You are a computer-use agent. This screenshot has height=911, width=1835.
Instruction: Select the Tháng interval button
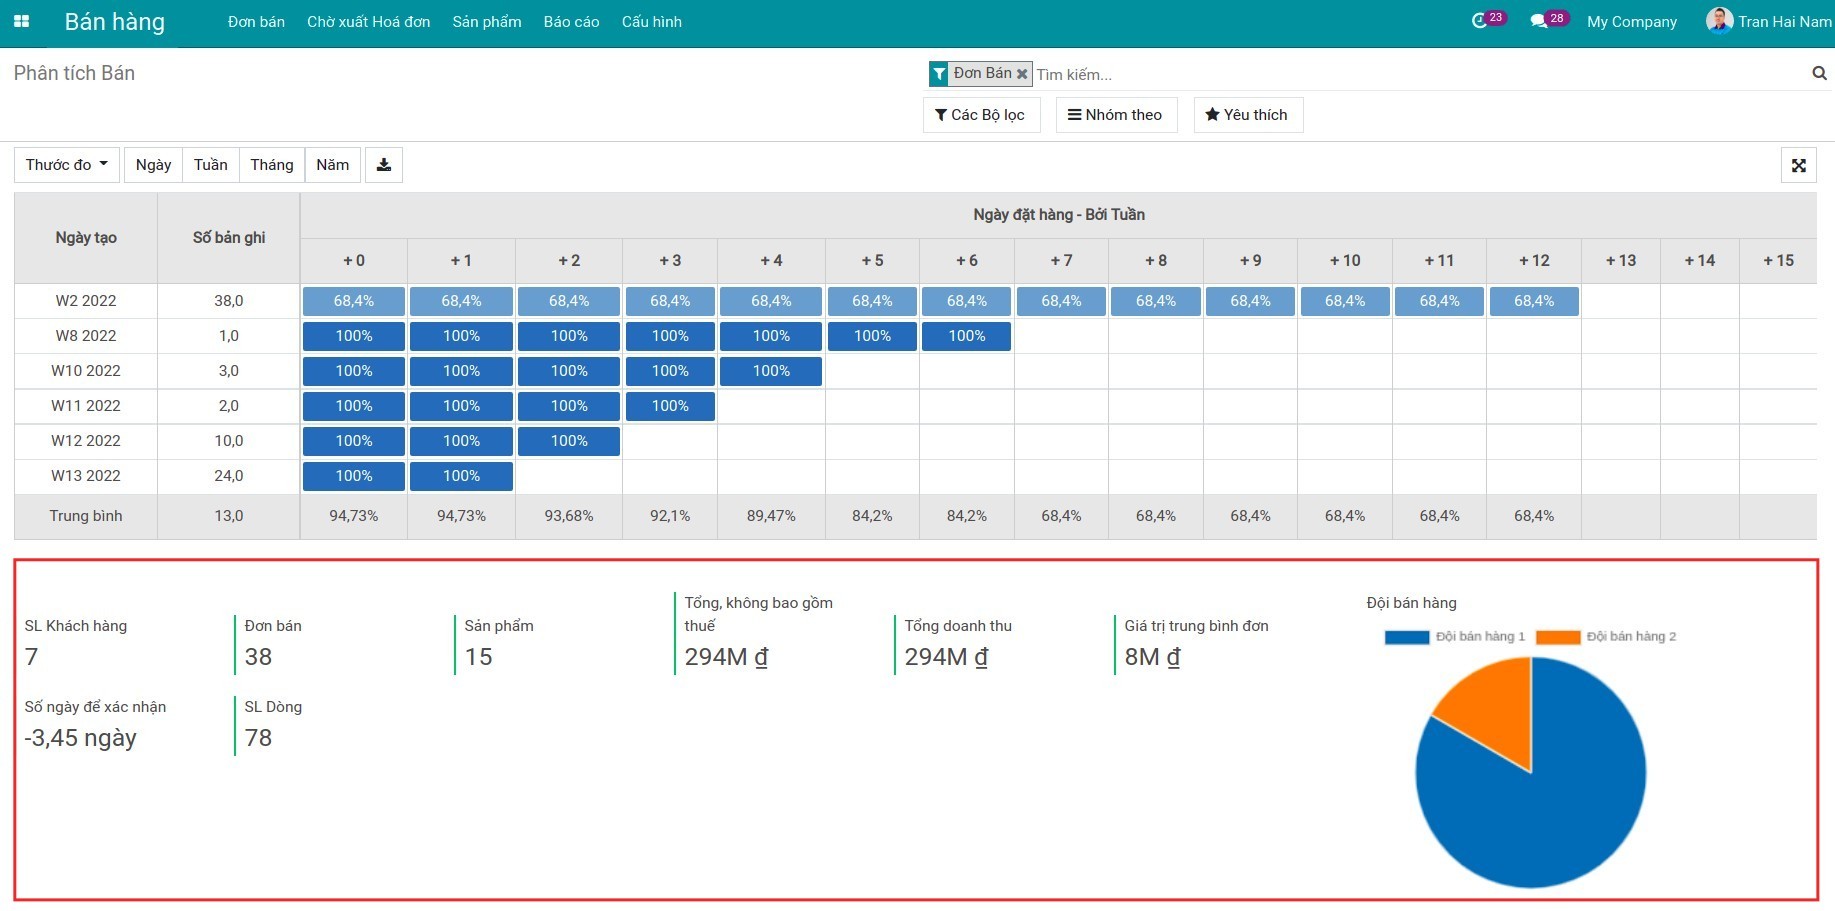pos(272,165)
